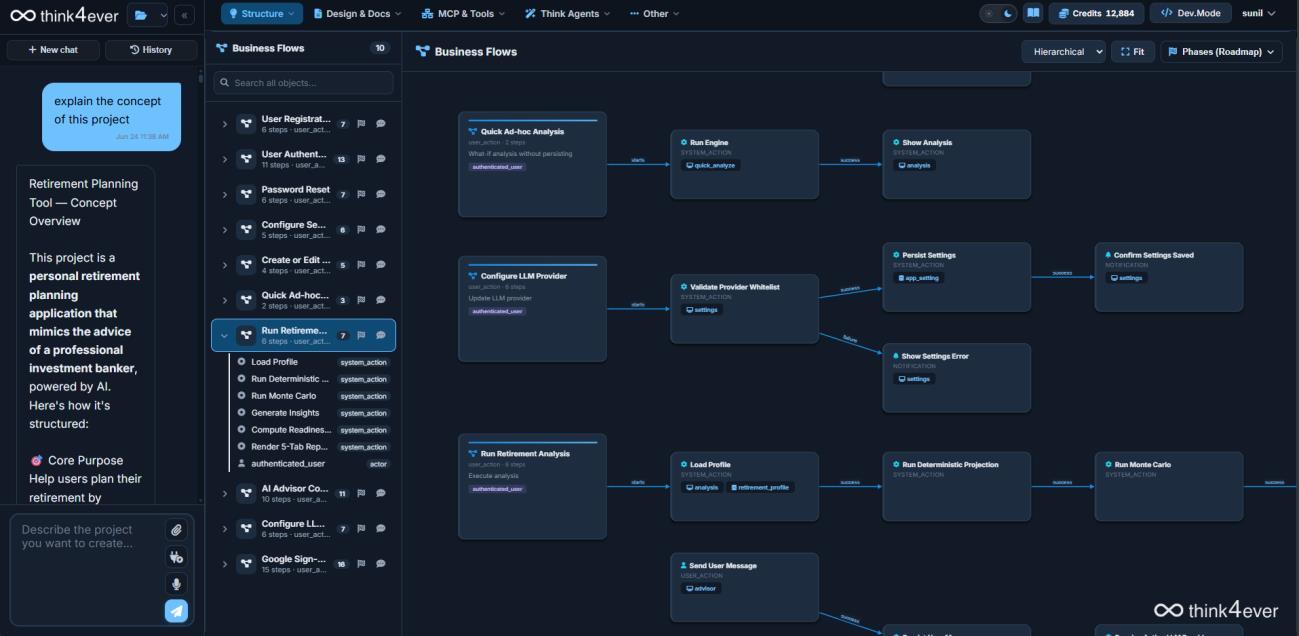Open comments icon on User Authentication row

tap(380, 159)
